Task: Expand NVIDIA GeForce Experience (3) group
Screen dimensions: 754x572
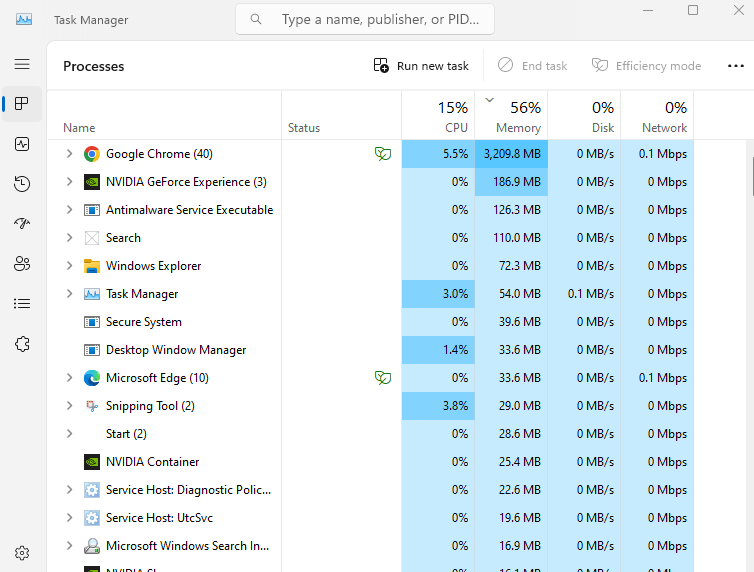Action: [x=69, y=182]
